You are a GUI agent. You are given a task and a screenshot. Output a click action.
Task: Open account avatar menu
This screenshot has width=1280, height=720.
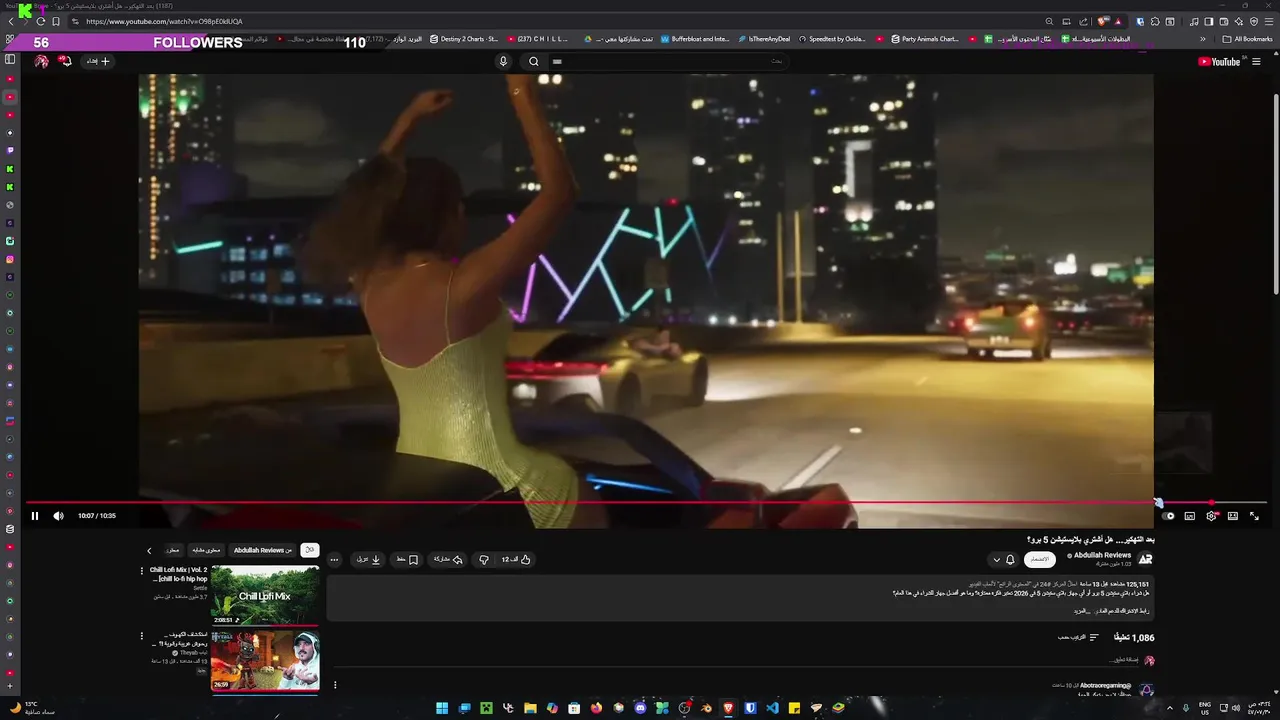(41, 61)
